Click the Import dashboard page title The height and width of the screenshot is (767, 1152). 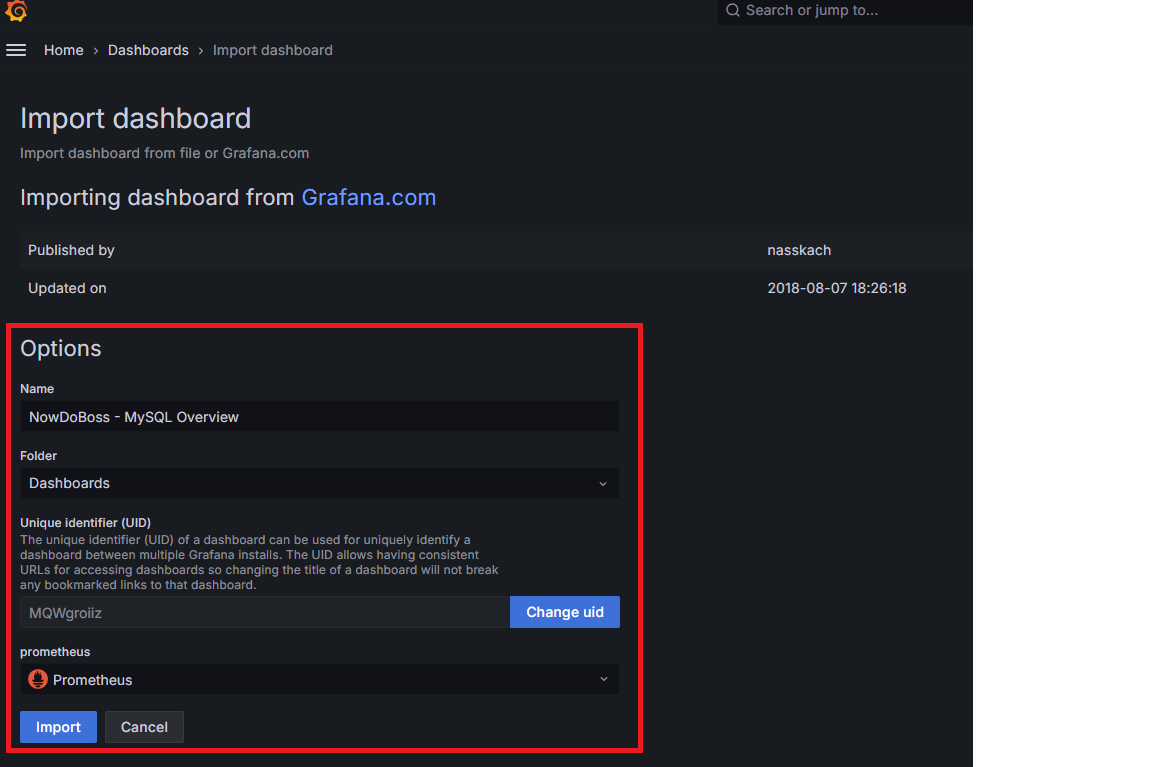click(x=136, y=119)
